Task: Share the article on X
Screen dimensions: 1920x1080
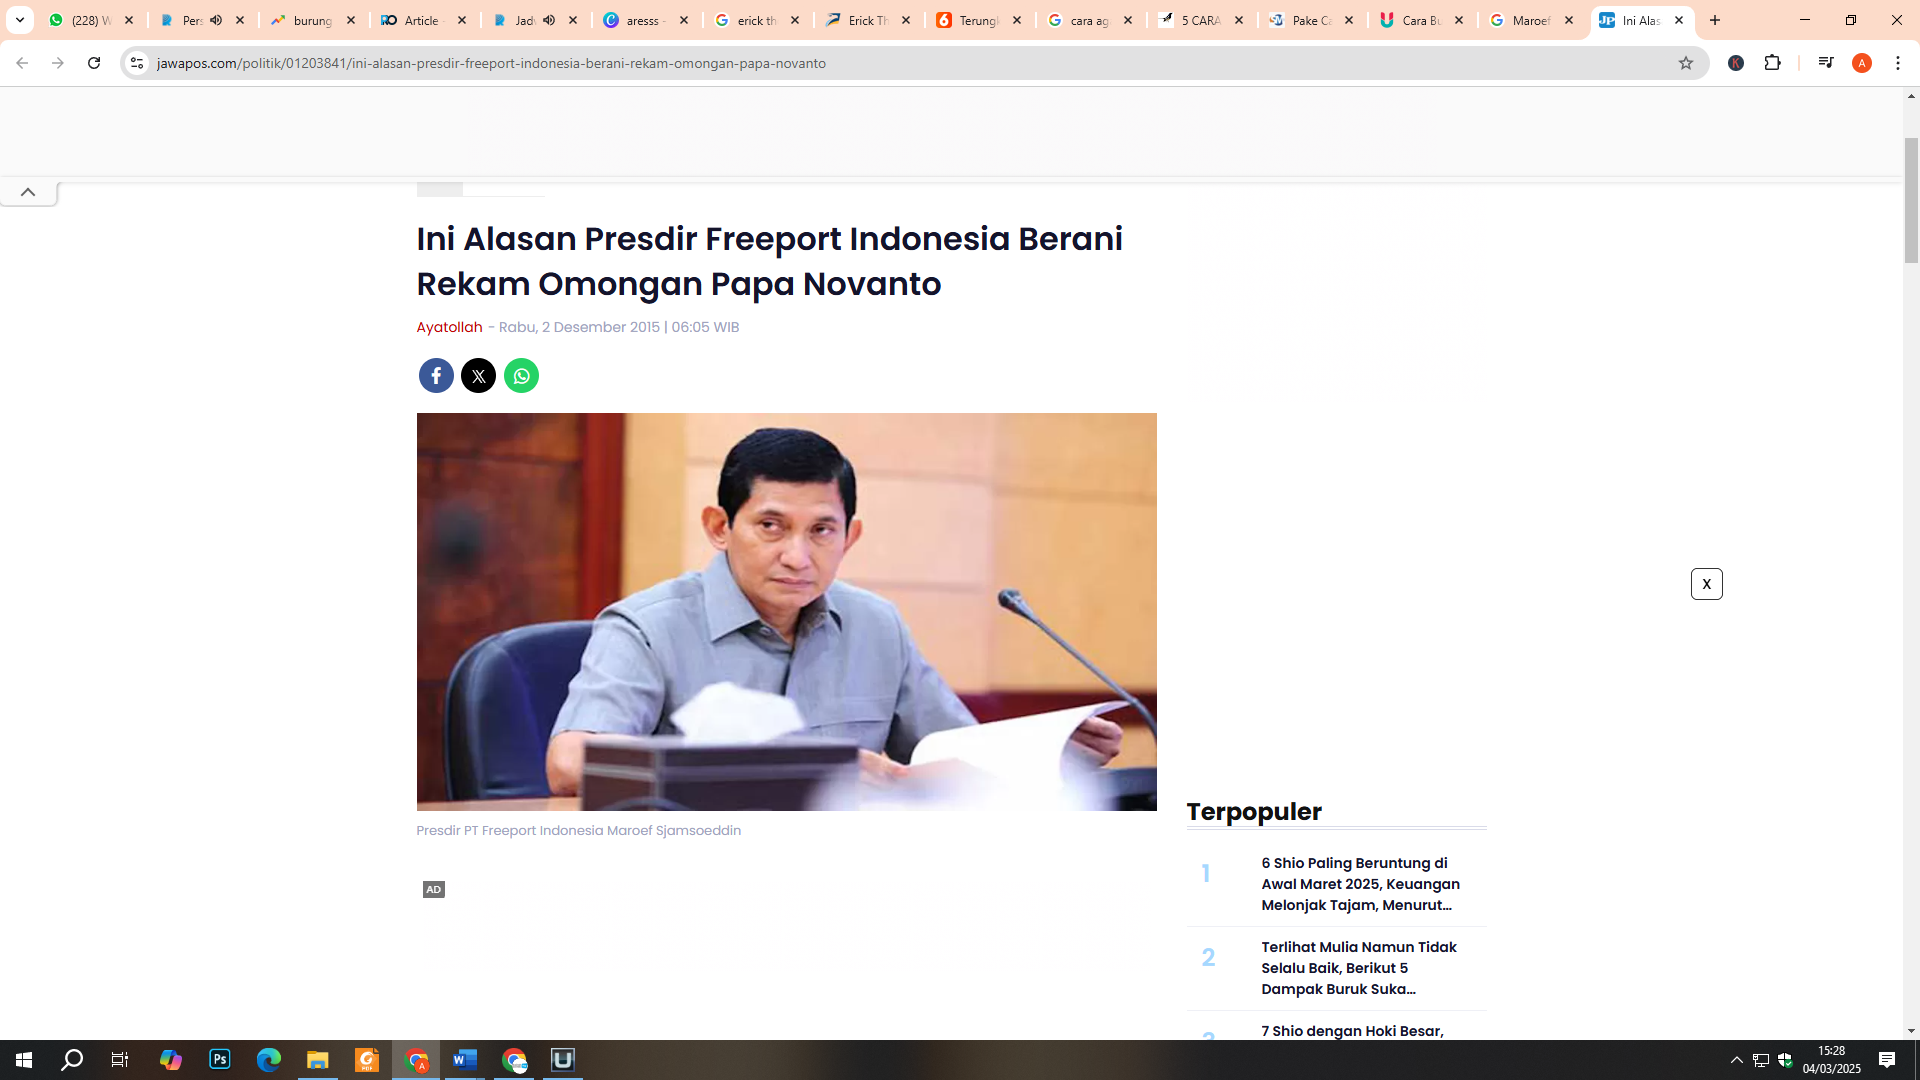Action: [x=478, y=376]
